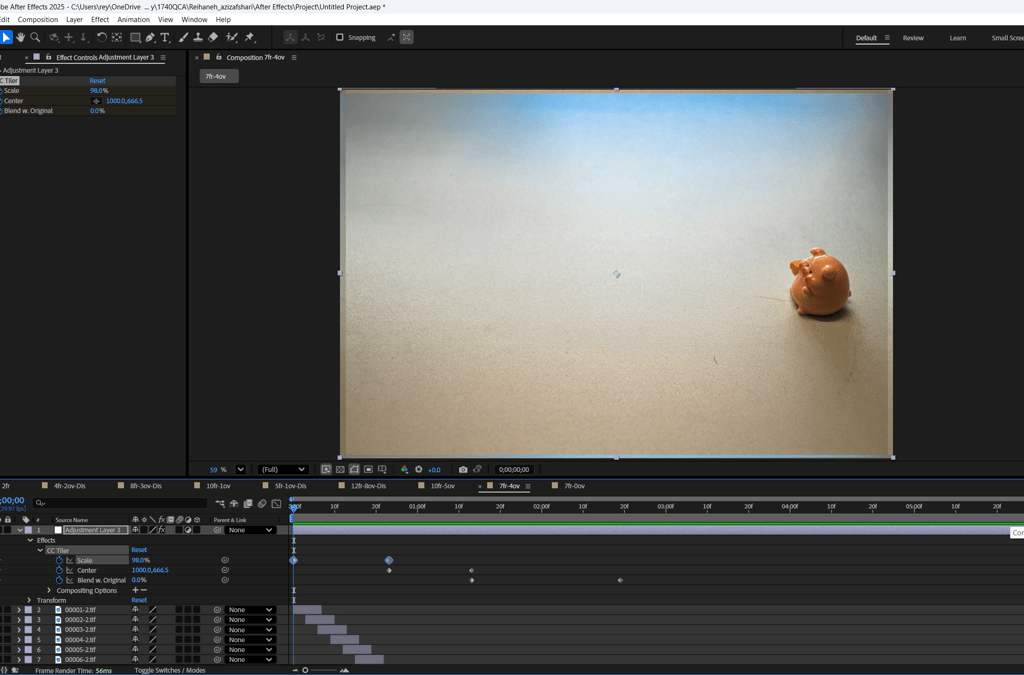Toggle mask and shape path visibility
Viewport: 1024px width, 675px height.
pos(354,469)
